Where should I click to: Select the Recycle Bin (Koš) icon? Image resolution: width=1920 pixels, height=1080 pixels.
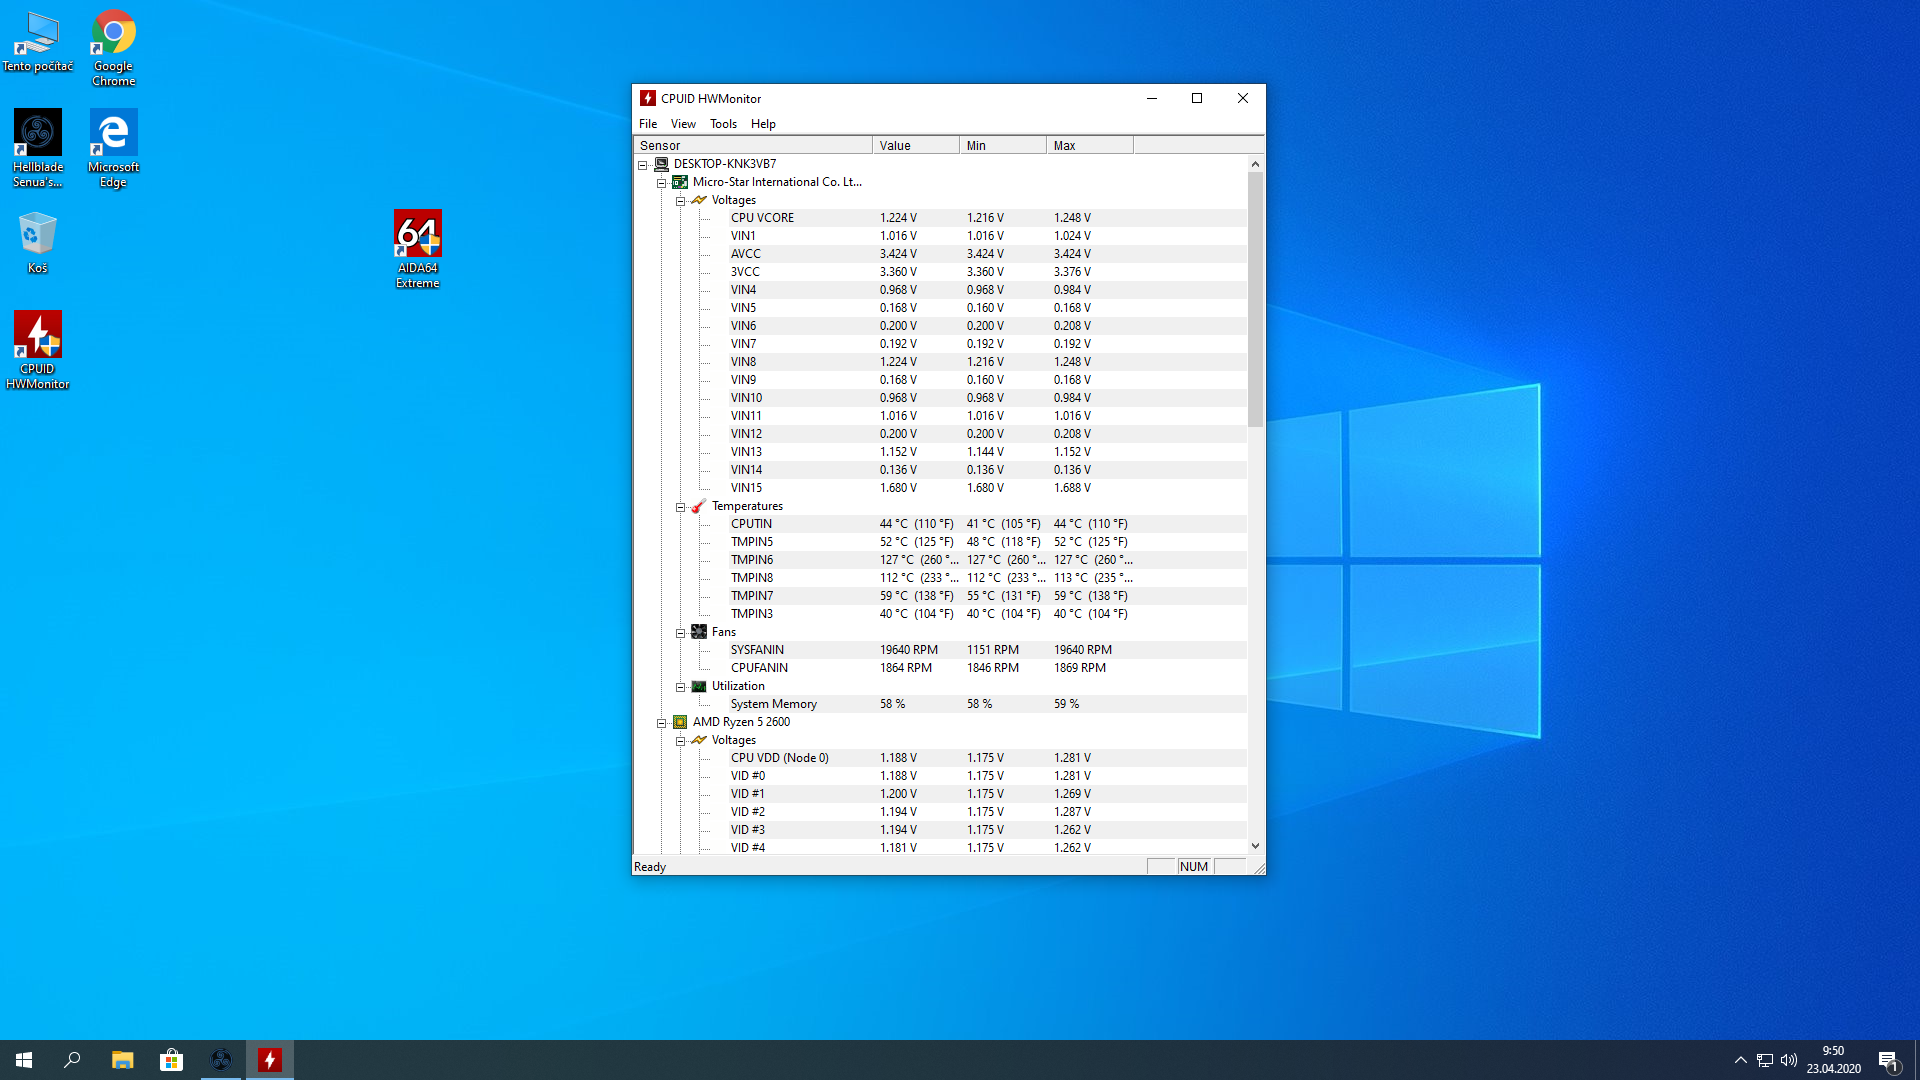click(x=37, y=241)
